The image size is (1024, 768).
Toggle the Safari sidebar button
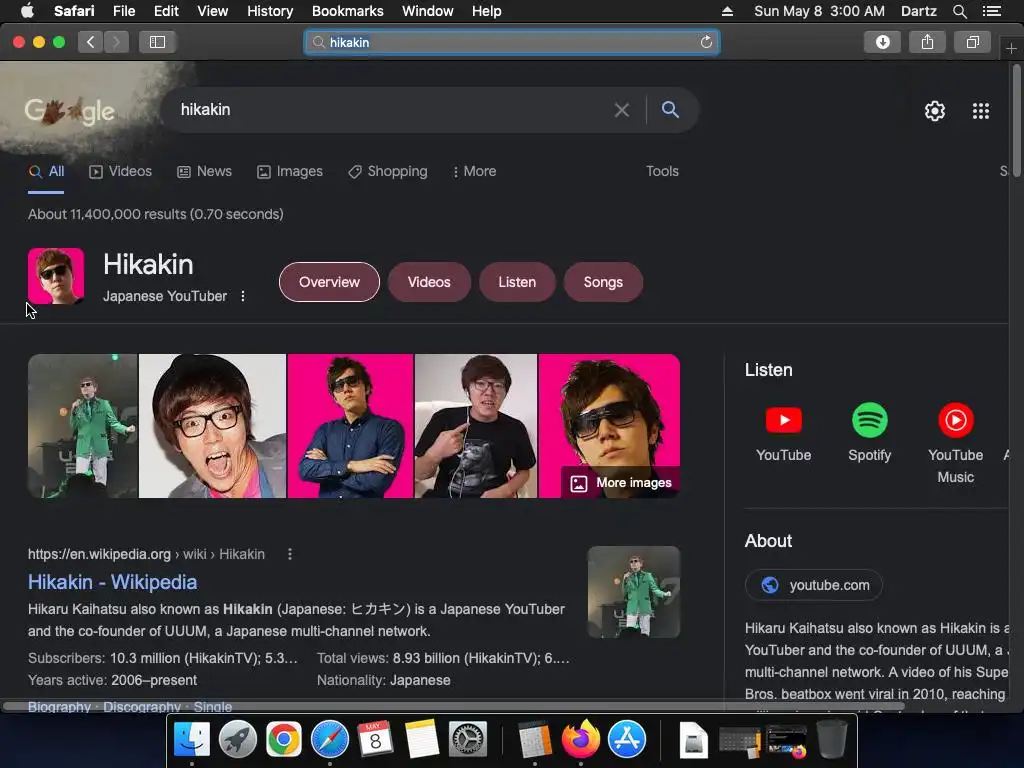pyautogui.click(x=157, y=42)
